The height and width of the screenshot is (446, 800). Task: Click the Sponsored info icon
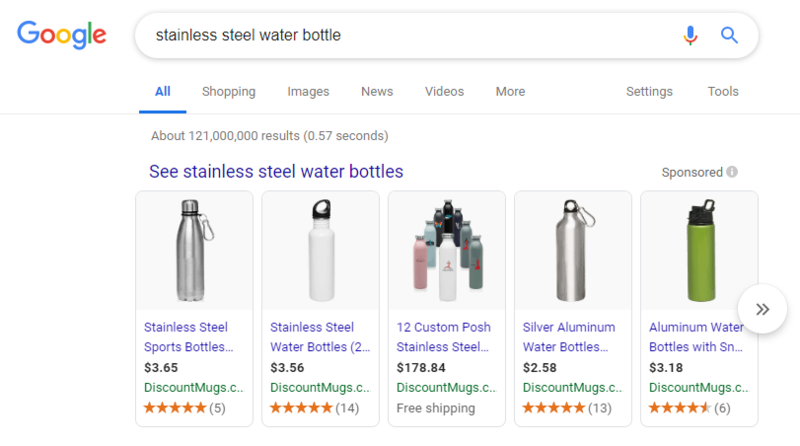coord(732,172)
